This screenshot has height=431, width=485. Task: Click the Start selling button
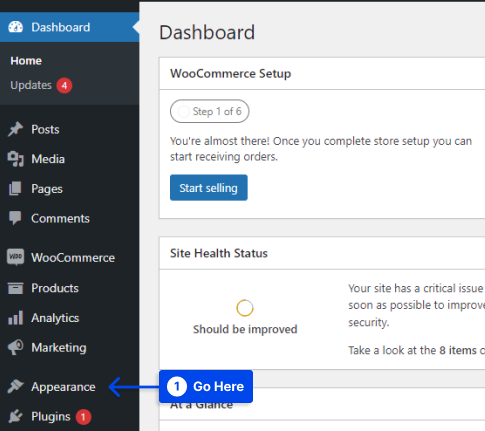point(209,188)
